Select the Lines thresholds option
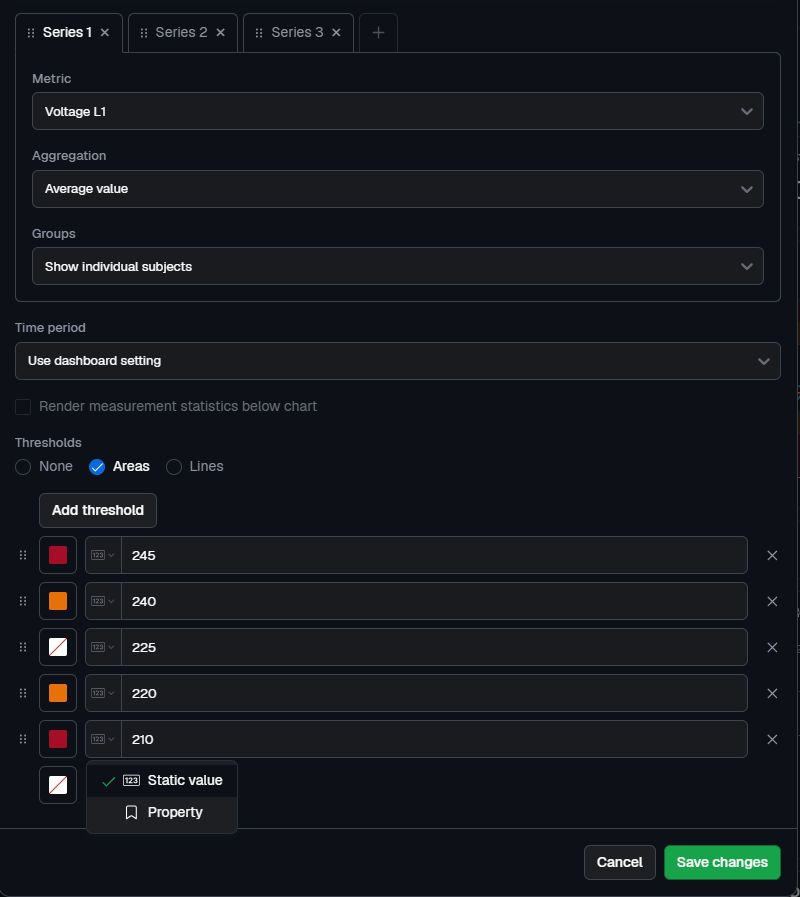This screenshot has height=897, width=800. (174, 467)
